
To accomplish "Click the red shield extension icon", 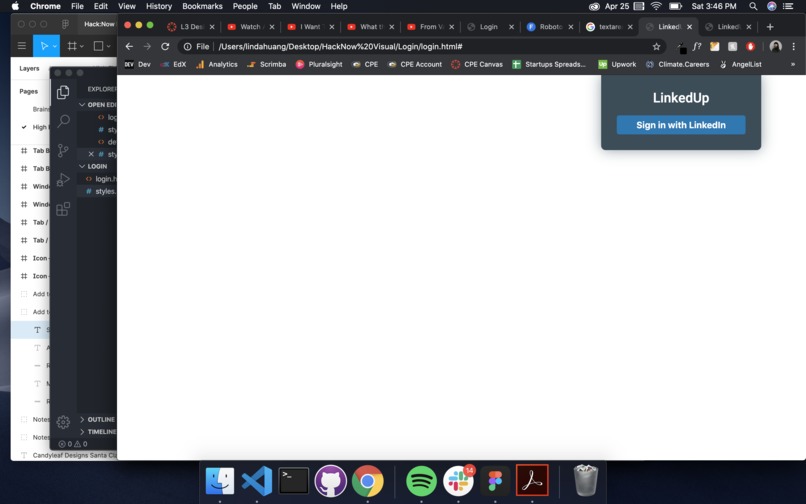I will coord(750,46).
